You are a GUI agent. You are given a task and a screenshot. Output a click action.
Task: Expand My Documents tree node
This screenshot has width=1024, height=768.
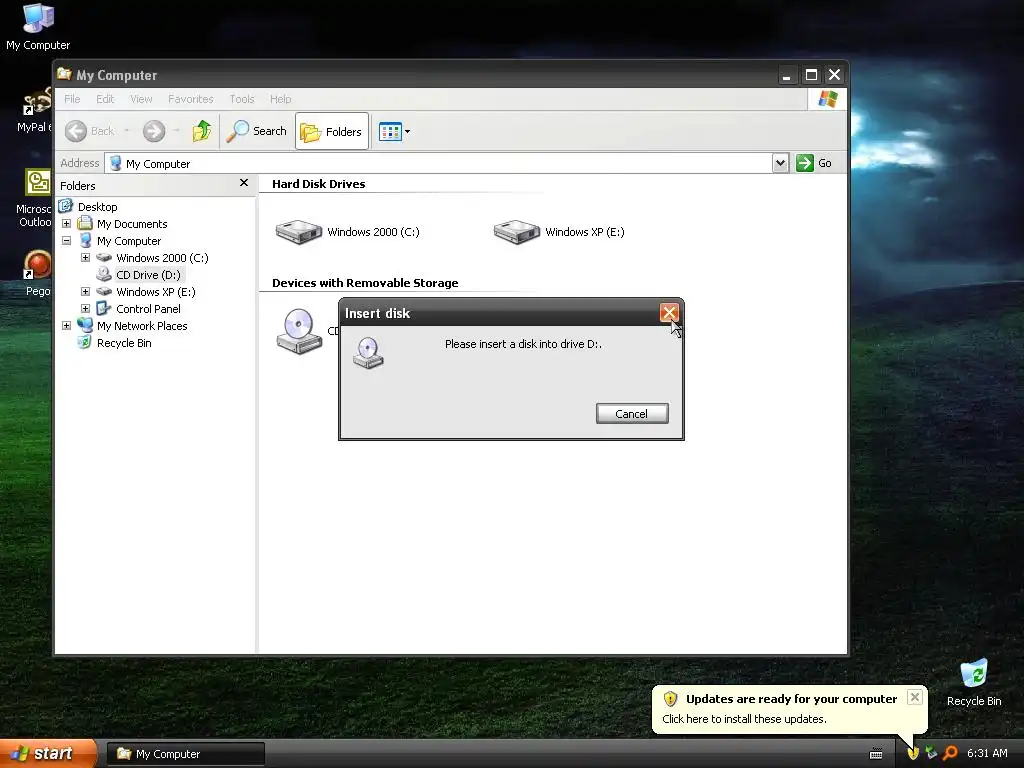point(67,223)
